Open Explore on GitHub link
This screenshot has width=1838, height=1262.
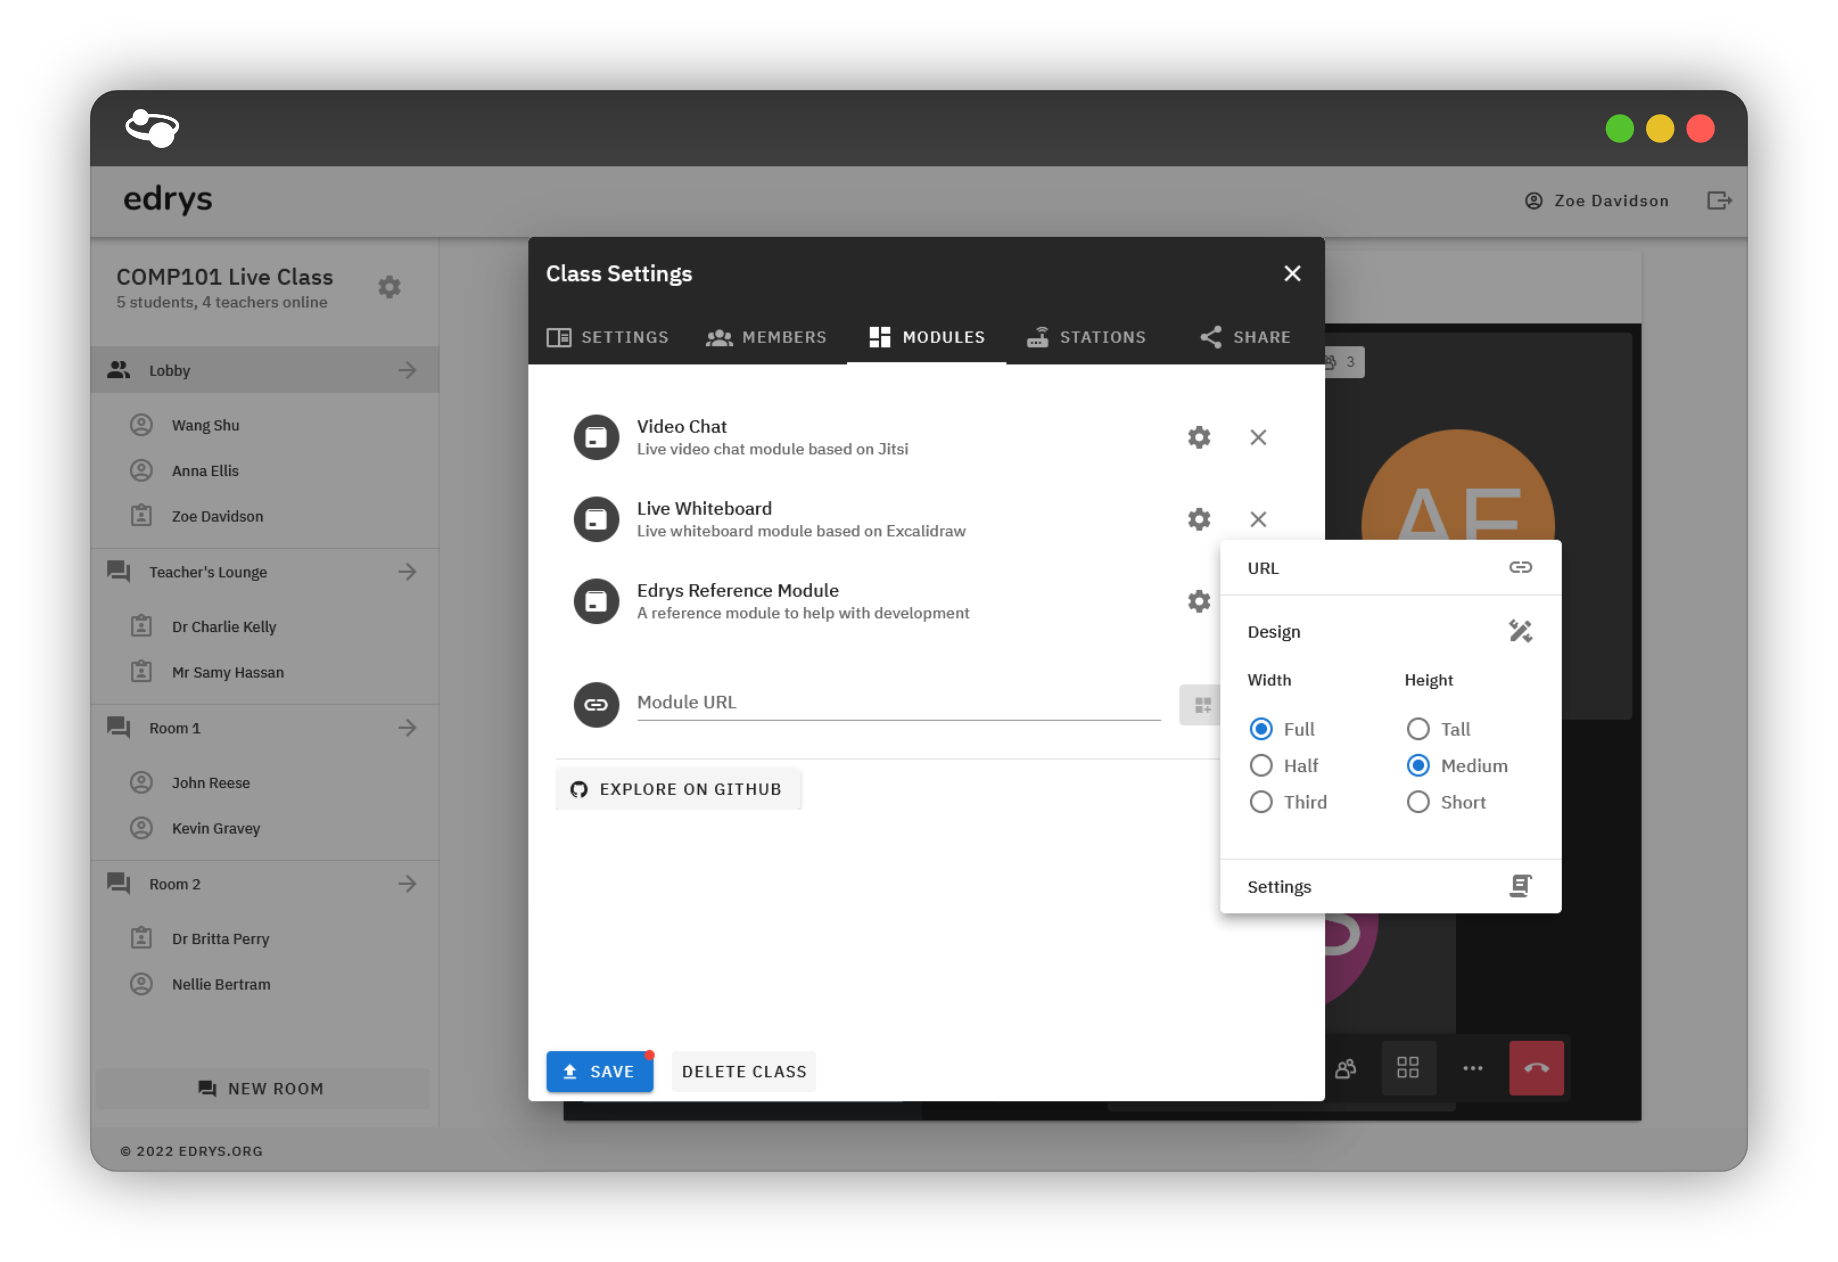click(x=677, y=789)
